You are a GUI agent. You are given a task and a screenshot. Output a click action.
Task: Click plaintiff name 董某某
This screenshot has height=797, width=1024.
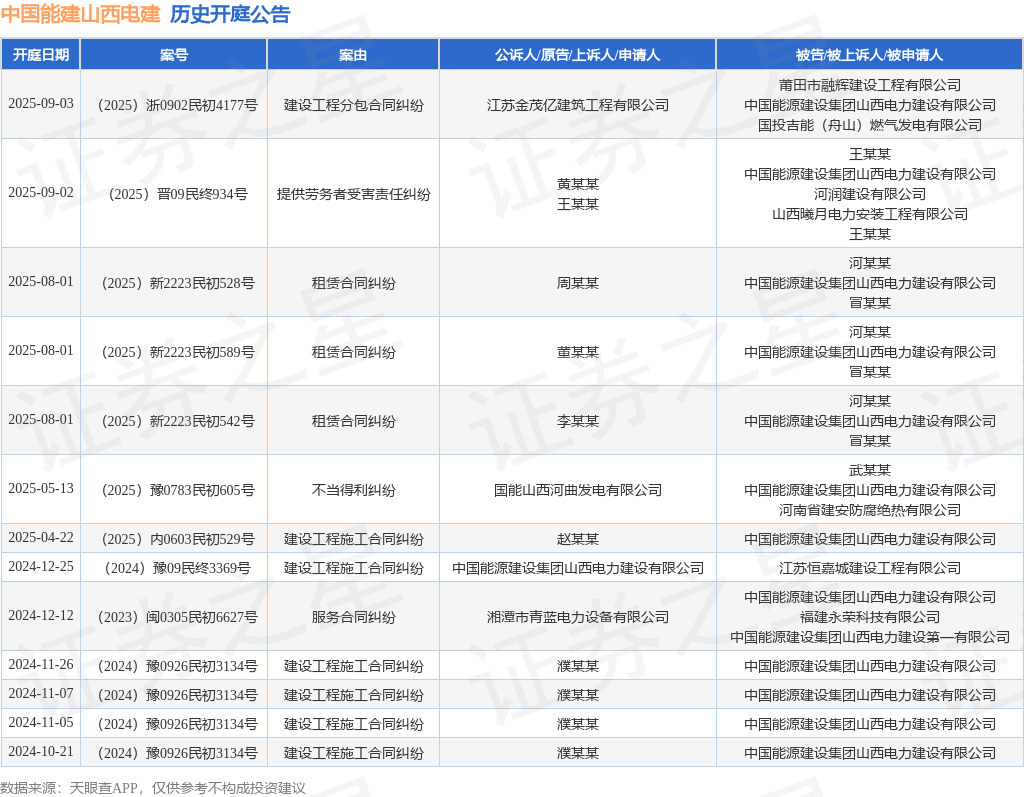point(578,352)
